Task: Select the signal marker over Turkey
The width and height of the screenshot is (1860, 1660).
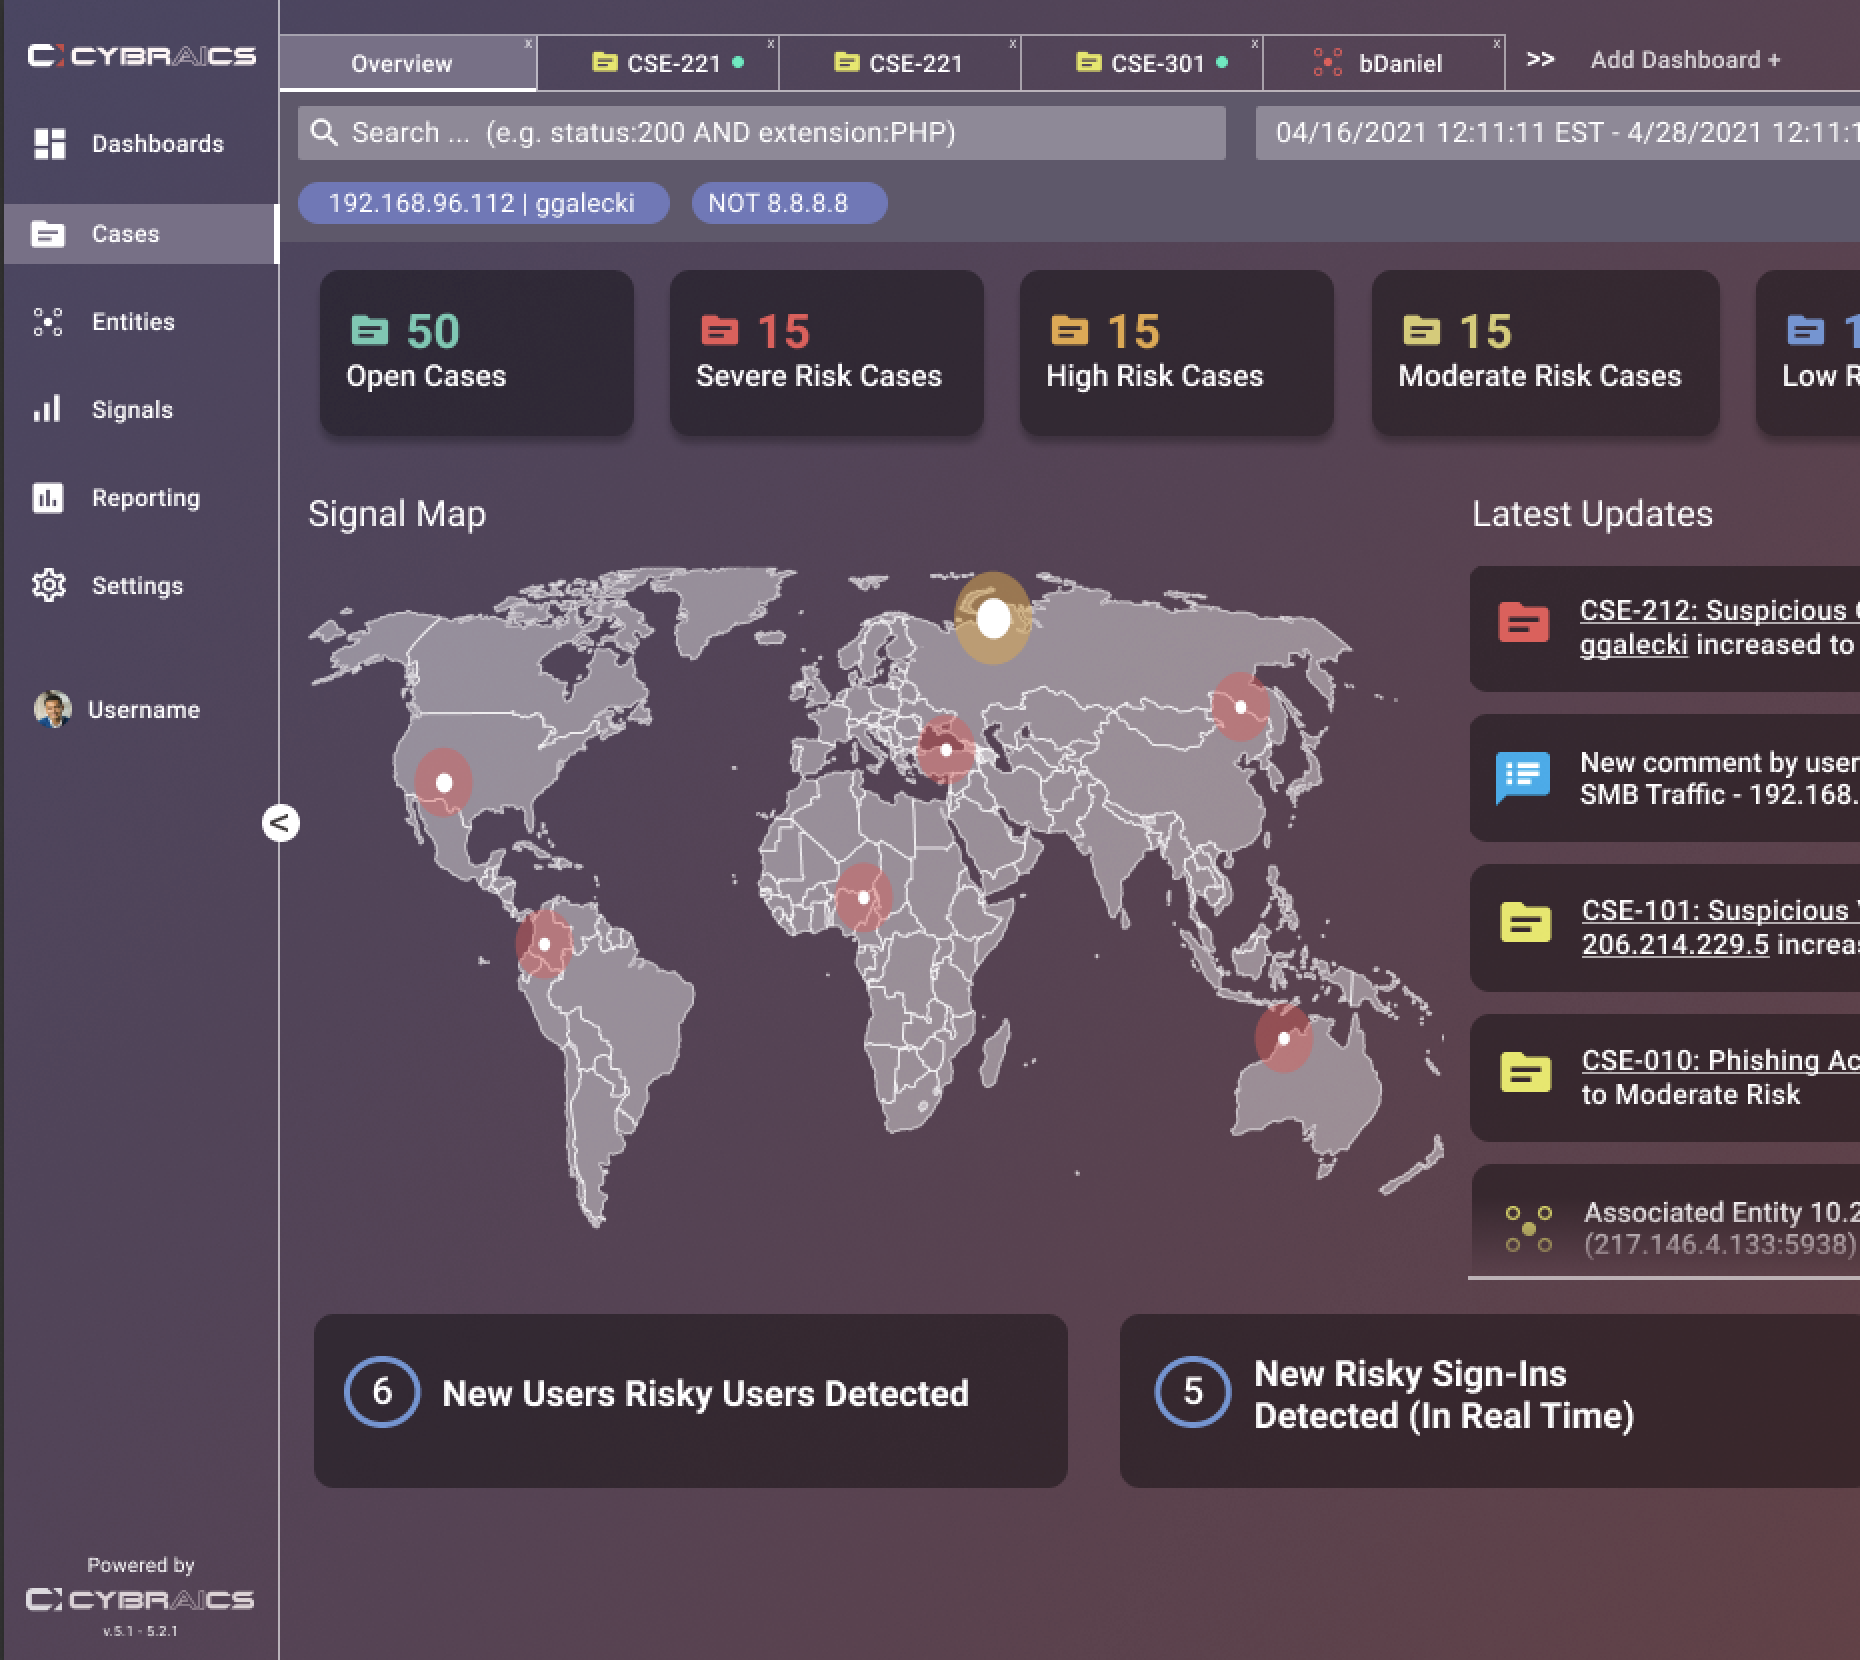Action: pos(945,749)
